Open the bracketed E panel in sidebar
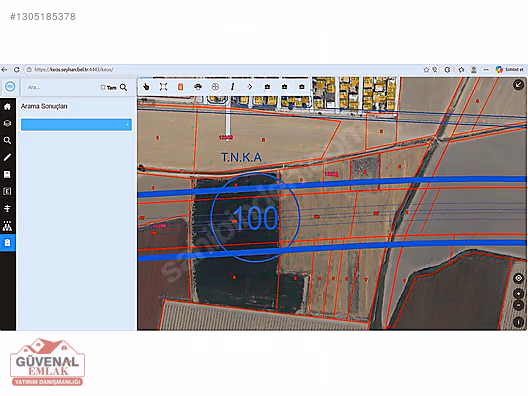The image size is (528, 396). pos(7,191)
